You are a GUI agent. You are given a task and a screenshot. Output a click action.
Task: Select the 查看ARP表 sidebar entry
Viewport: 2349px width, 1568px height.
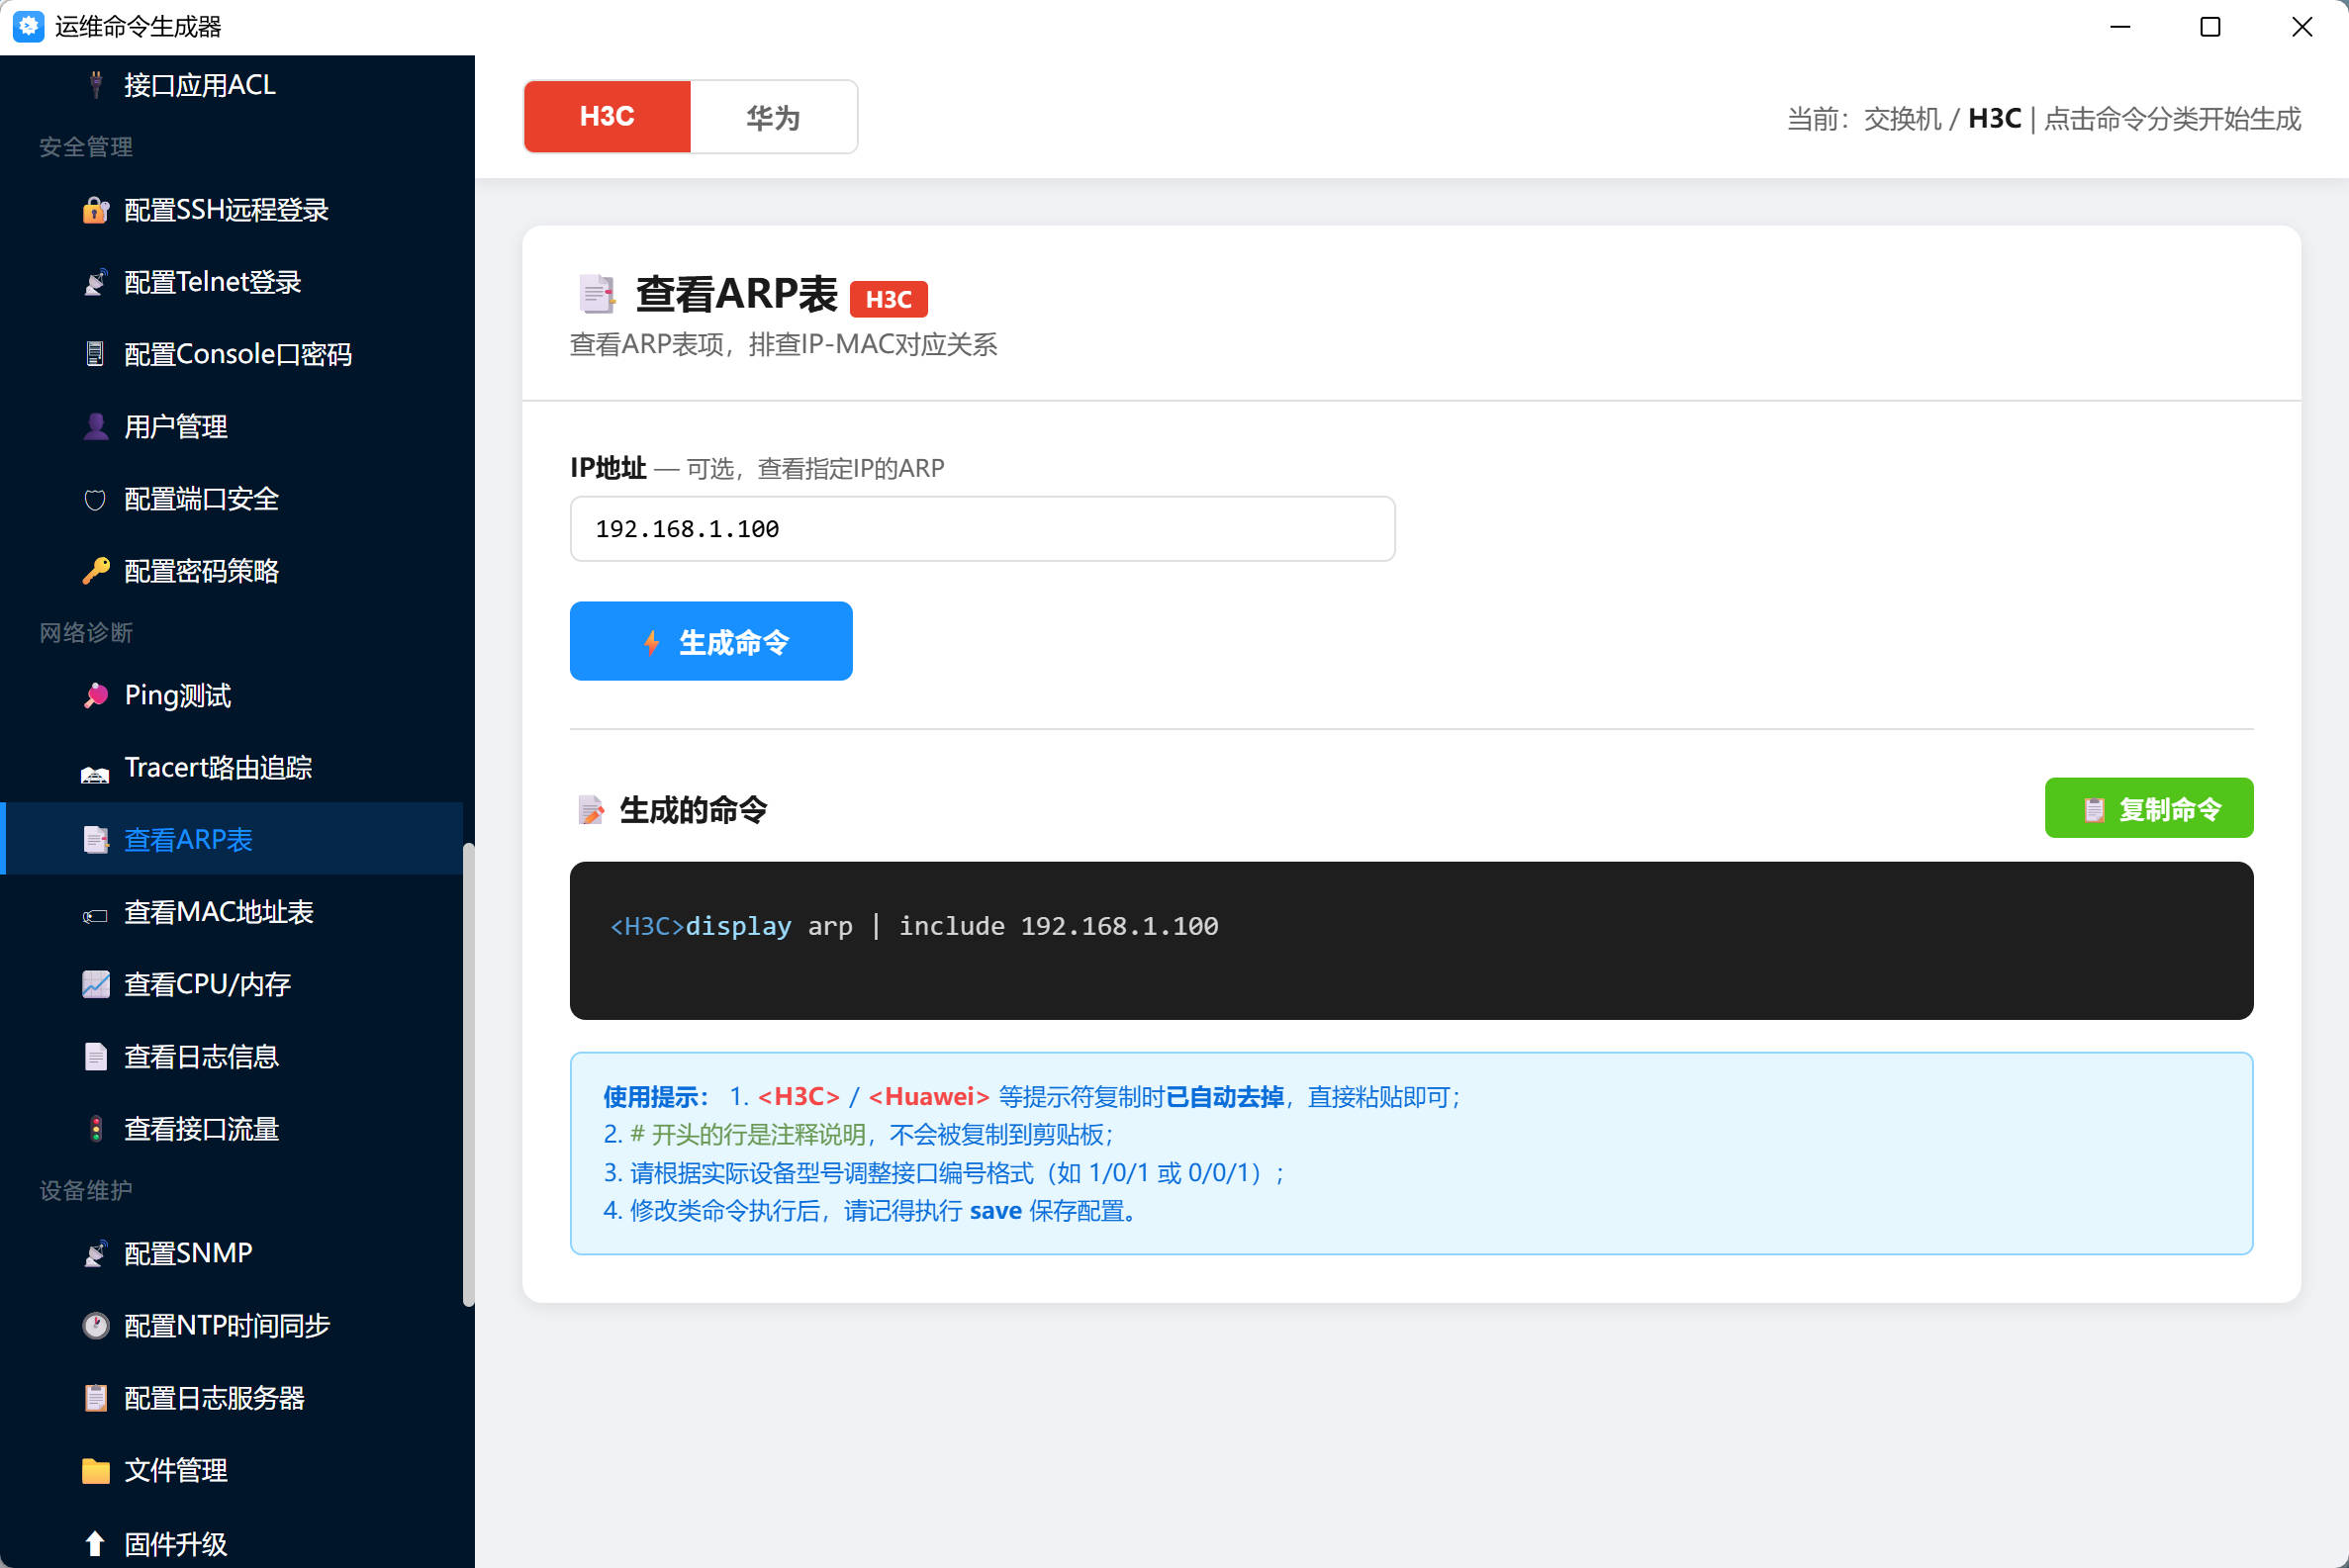[x=232, y=839]
